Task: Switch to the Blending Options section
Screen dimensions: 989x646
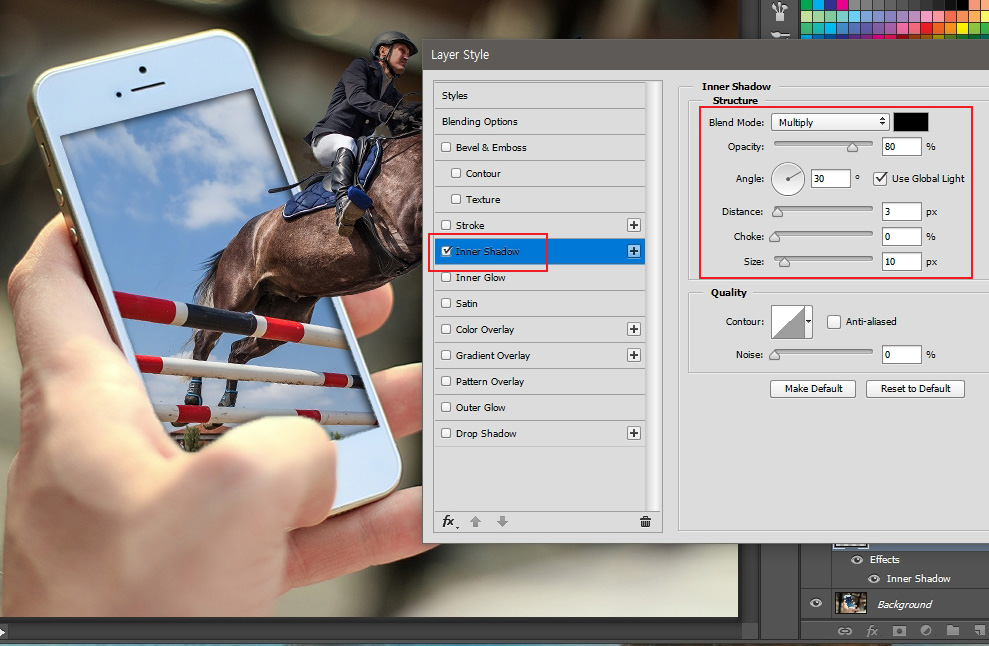Action: (480, 121)
